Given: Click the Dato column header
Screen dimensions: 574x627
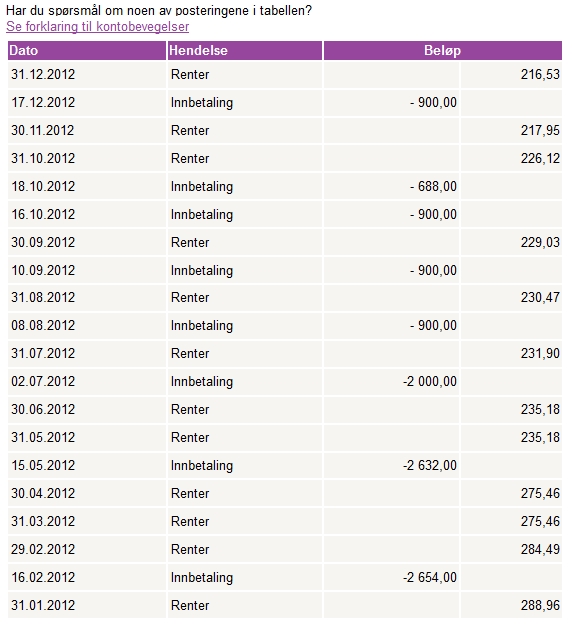Looking at the screenshot, I should tap(87, 50).
